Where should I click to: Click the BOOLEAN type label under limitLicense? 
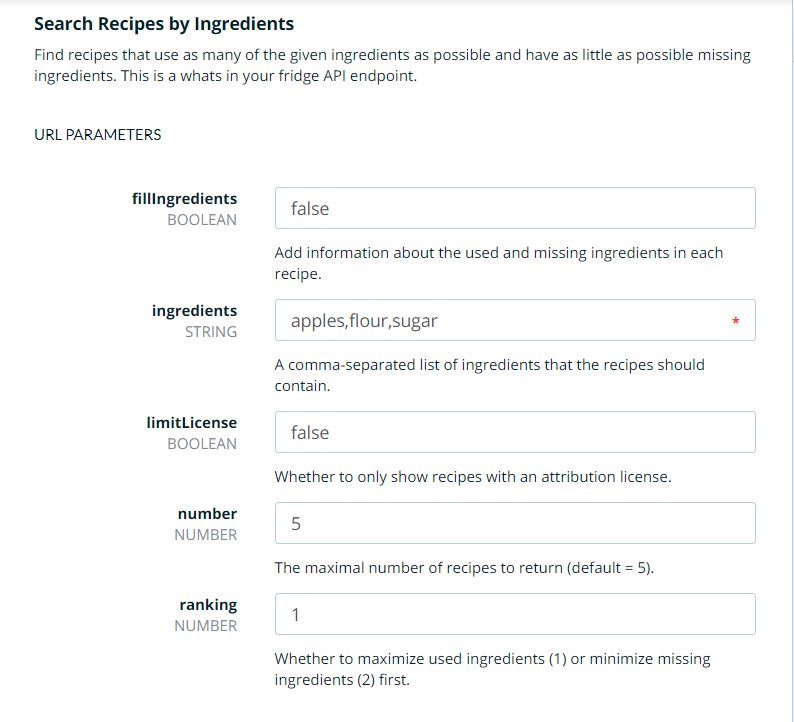point(202,444)
